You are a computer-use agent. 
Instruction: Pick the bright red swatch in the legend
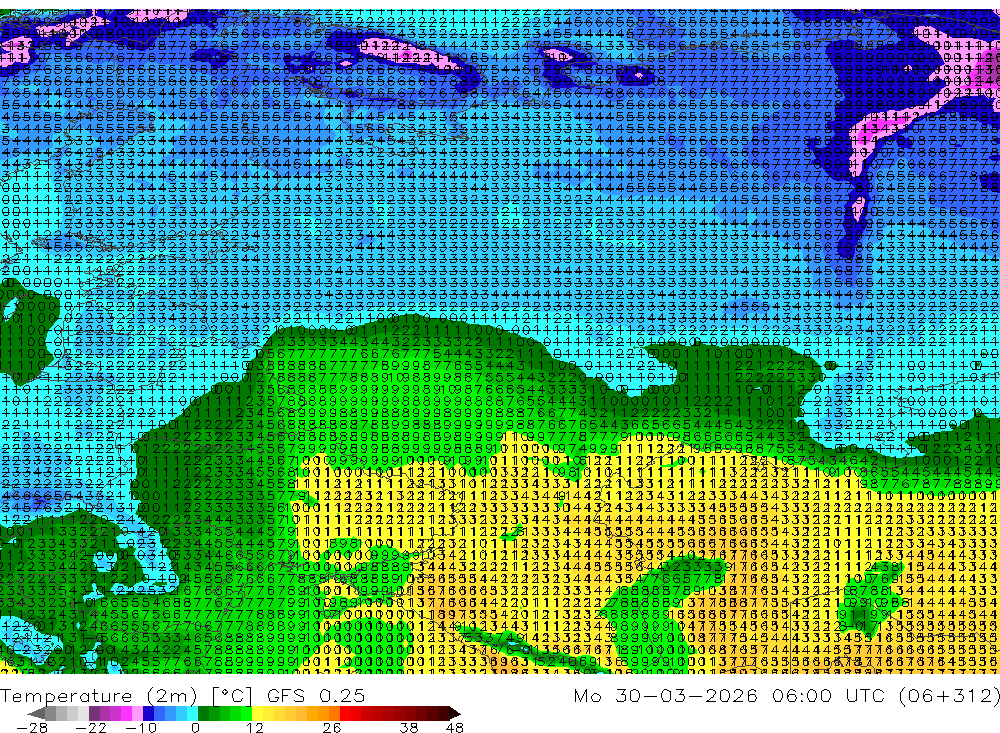click(345, 713)
